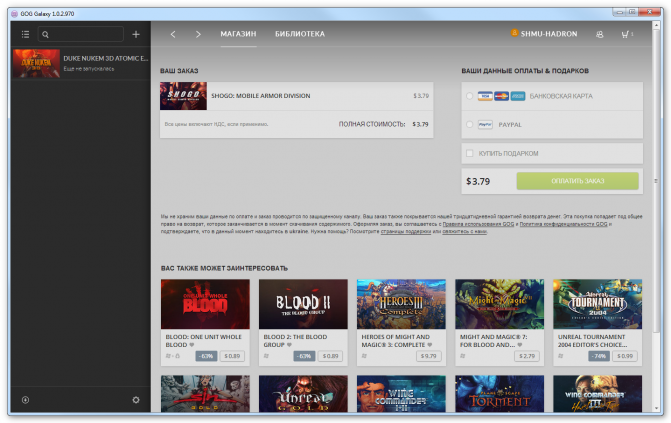Click the Unreal Tournament 2004 Editor's Choice title
671x423 pixels.
(592, 341)
